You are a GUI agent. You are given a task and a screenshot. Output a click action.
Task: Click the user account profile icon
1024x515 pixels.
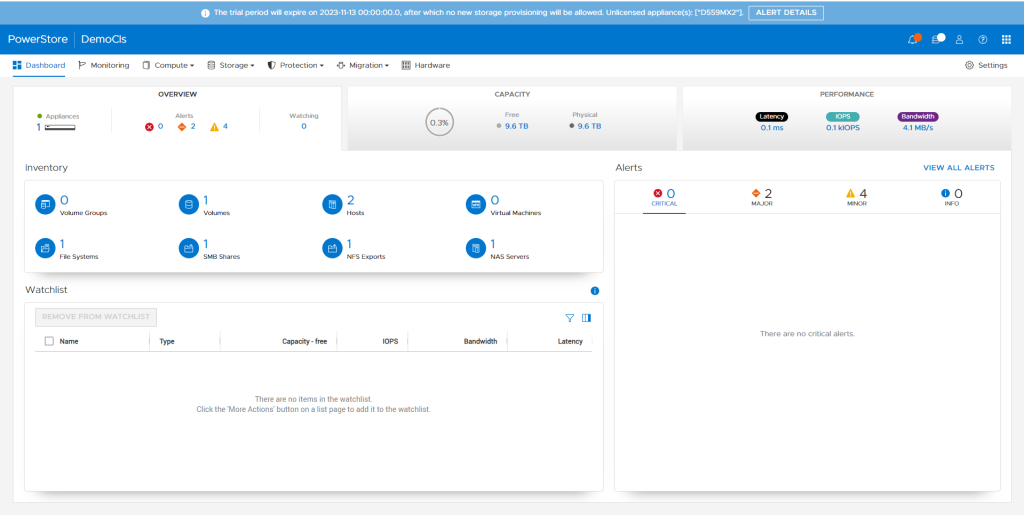[959, 39]
